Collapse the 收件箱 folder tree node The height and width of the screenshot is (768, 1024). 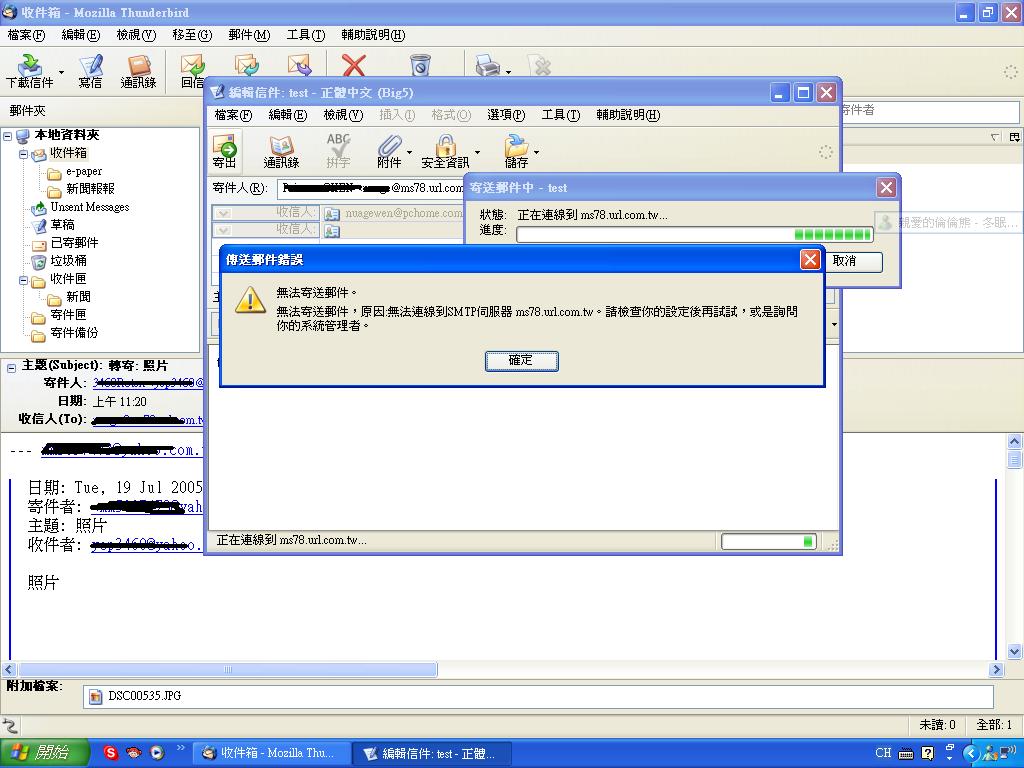(23, 154)
